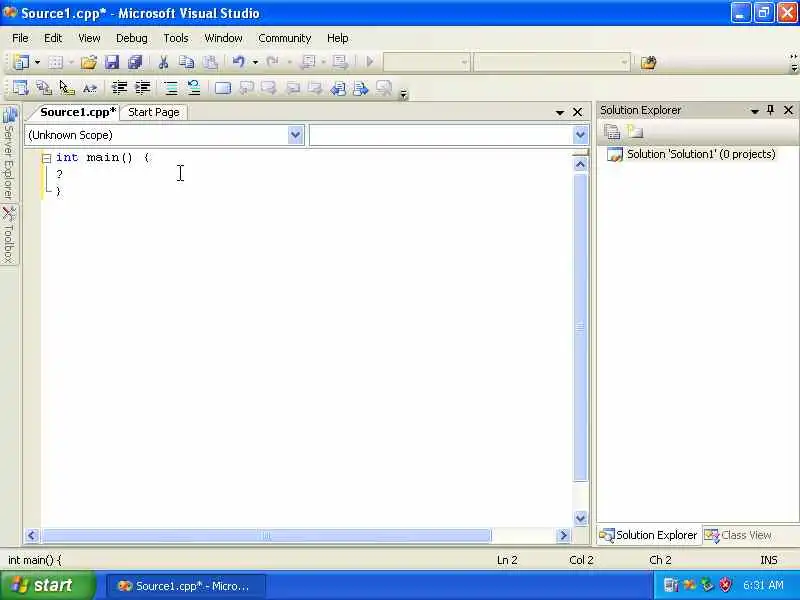Click the horizontal scrollbar right arrow
Image resolution: width=800 pixels, height=600 pixels.
click(563, 535)
